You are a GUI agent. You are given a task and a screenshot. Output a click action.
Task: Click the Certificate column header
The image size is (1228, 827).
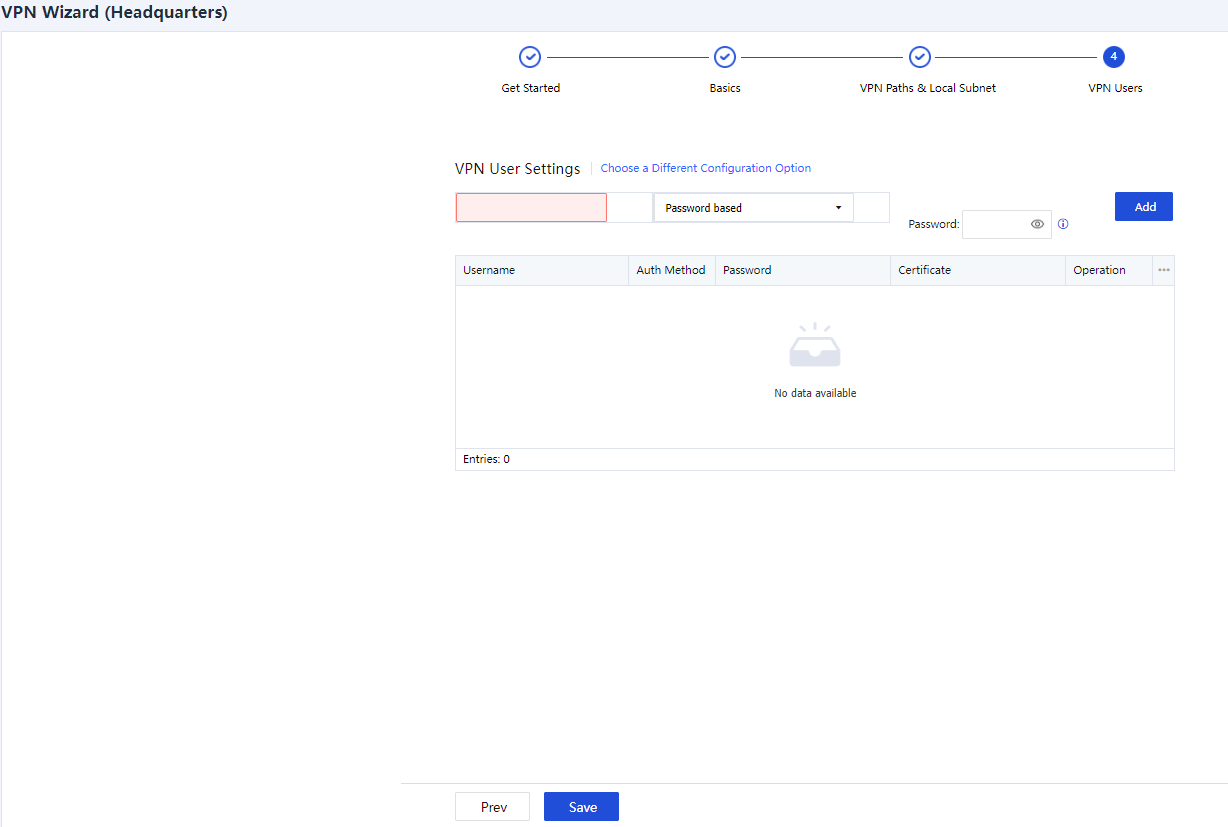pos(924,270)
